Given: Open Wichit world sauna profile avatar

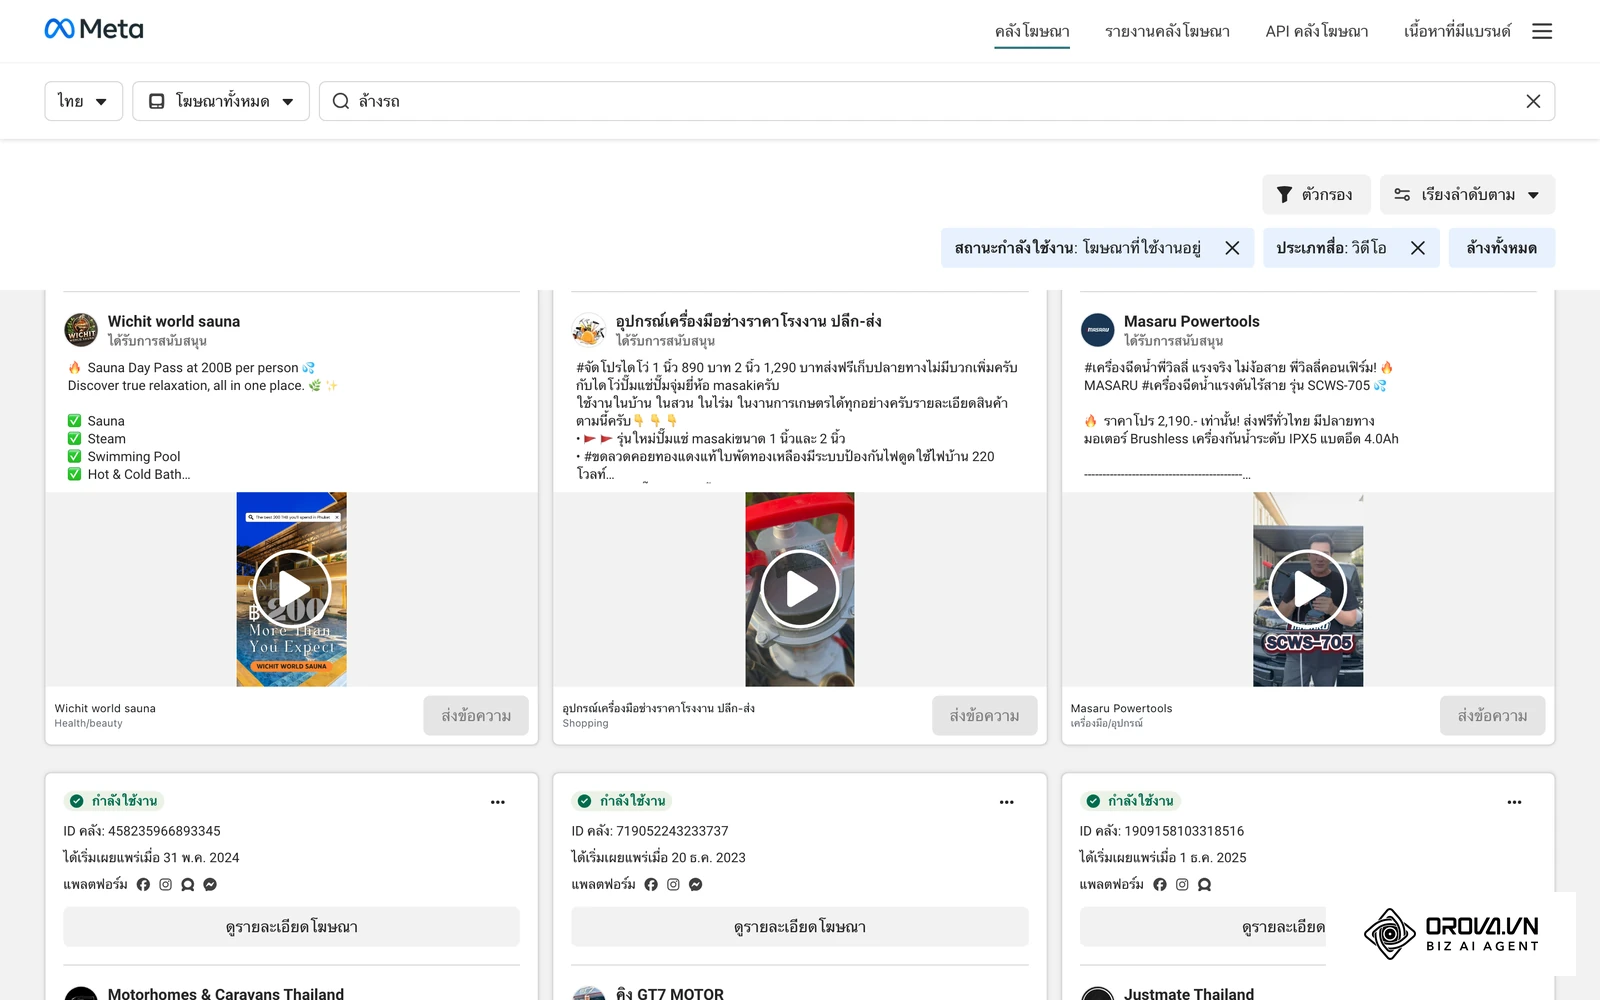Looking at the screenshot, I should point(81,330).
